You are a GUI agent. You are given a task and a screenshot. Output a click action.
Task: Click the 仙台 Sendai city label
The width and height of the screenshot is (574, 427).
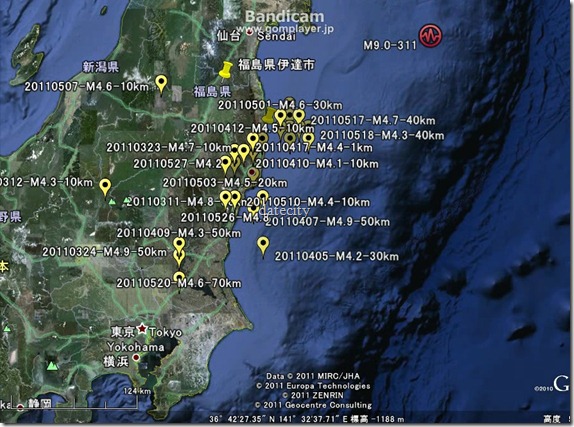click(256, 36)
